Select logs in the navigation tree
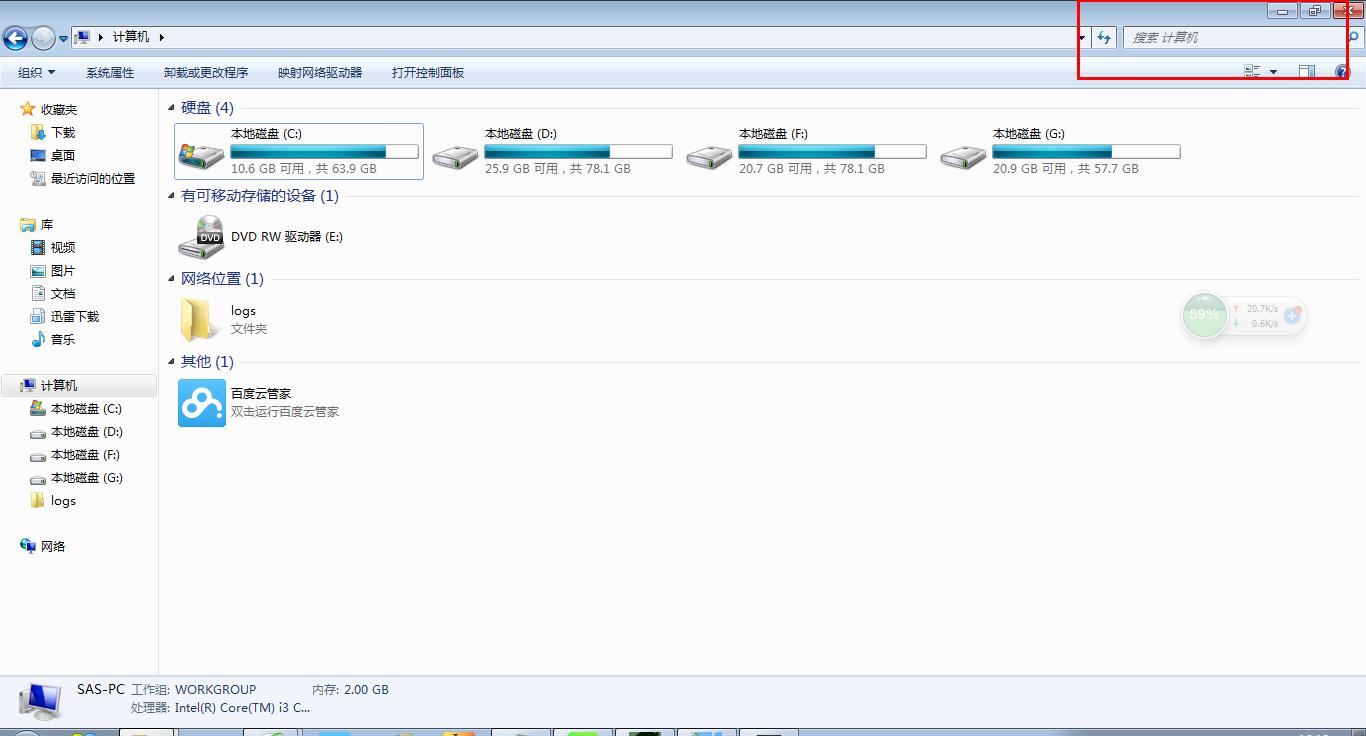 (x=63, y=500)
